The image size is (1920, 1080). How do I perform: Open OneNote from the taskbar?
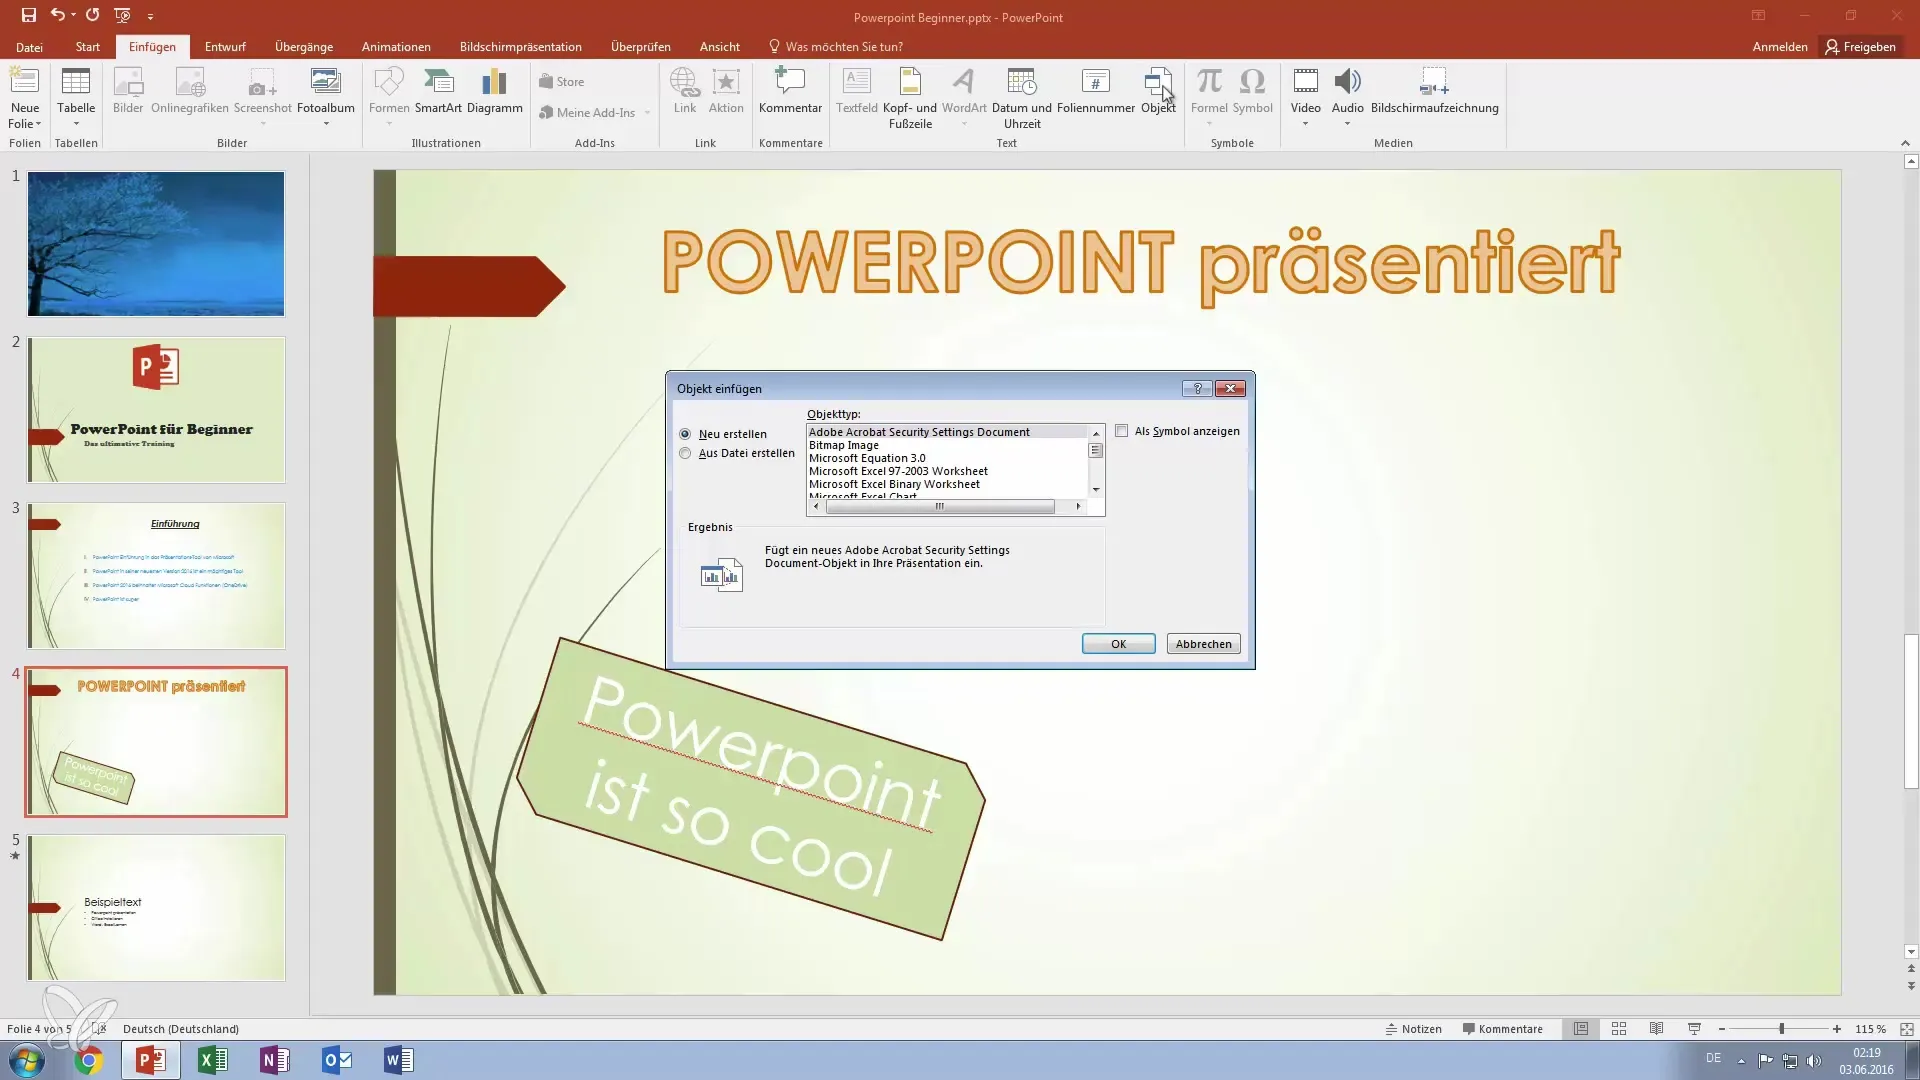click(x=275, y=1060)
